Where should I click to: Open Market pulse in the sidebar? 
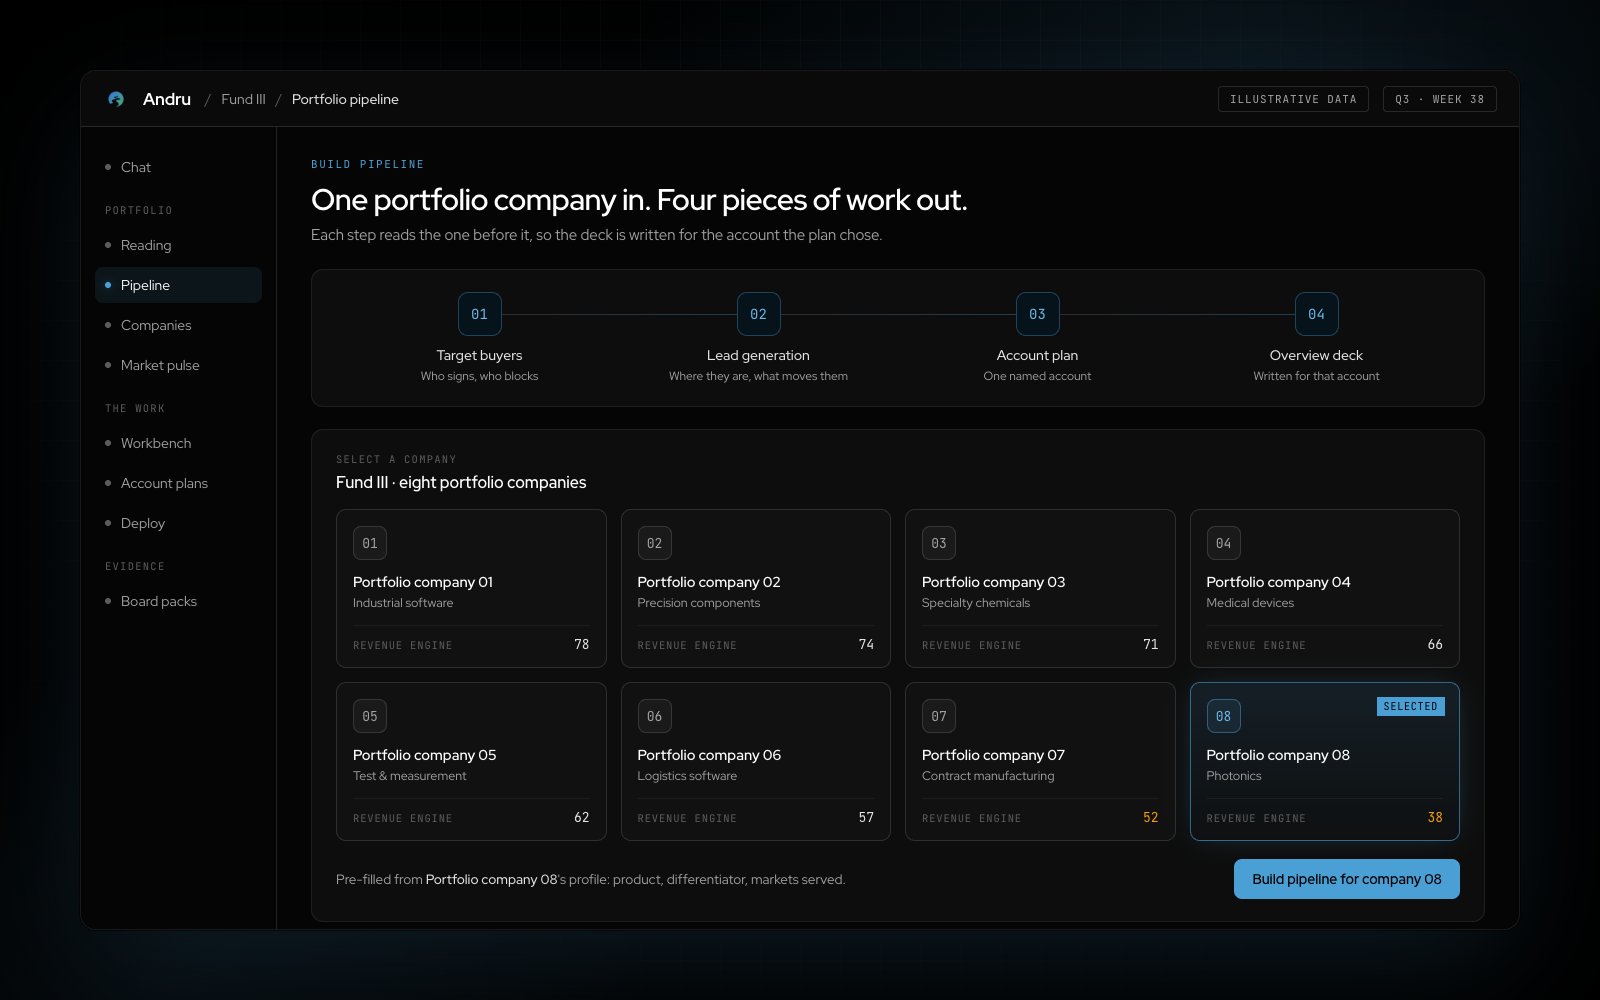(178, 365)
